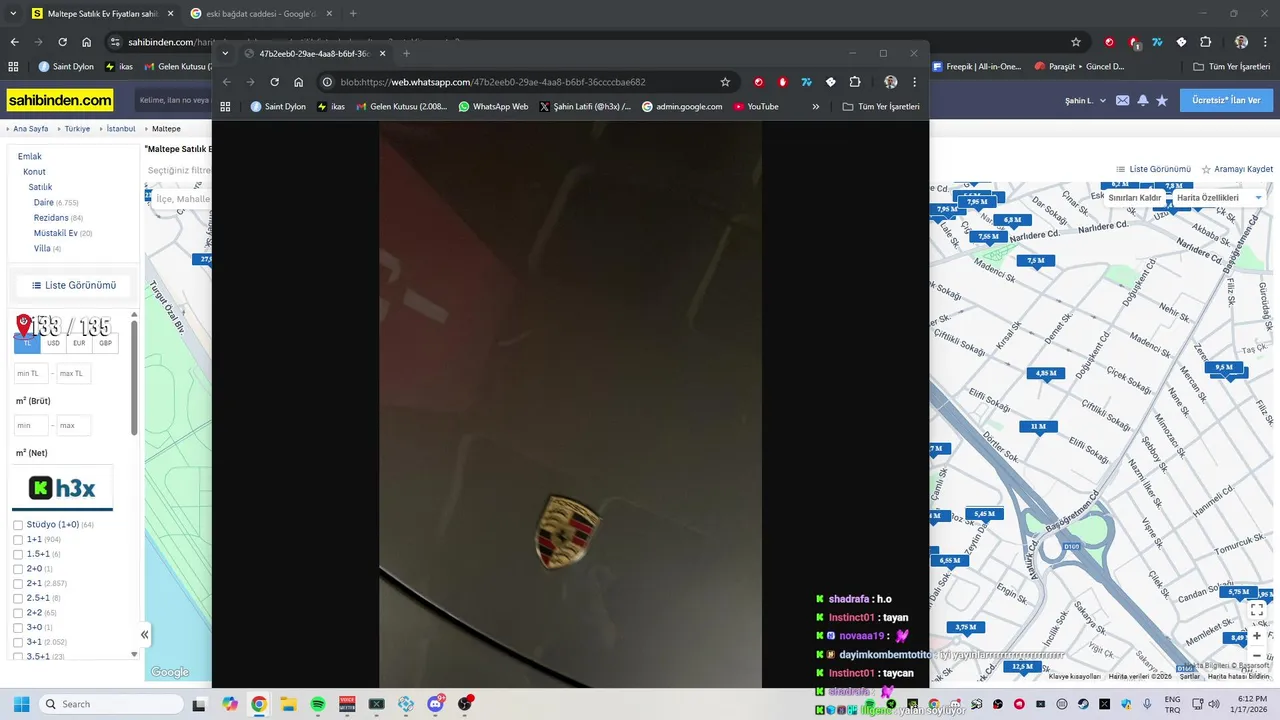Close the Maltepe Satılık Ev Fiyatları tab
The height and width of the screenshot is (720, 1280).
pyautogui.click(x=170, y=14)
